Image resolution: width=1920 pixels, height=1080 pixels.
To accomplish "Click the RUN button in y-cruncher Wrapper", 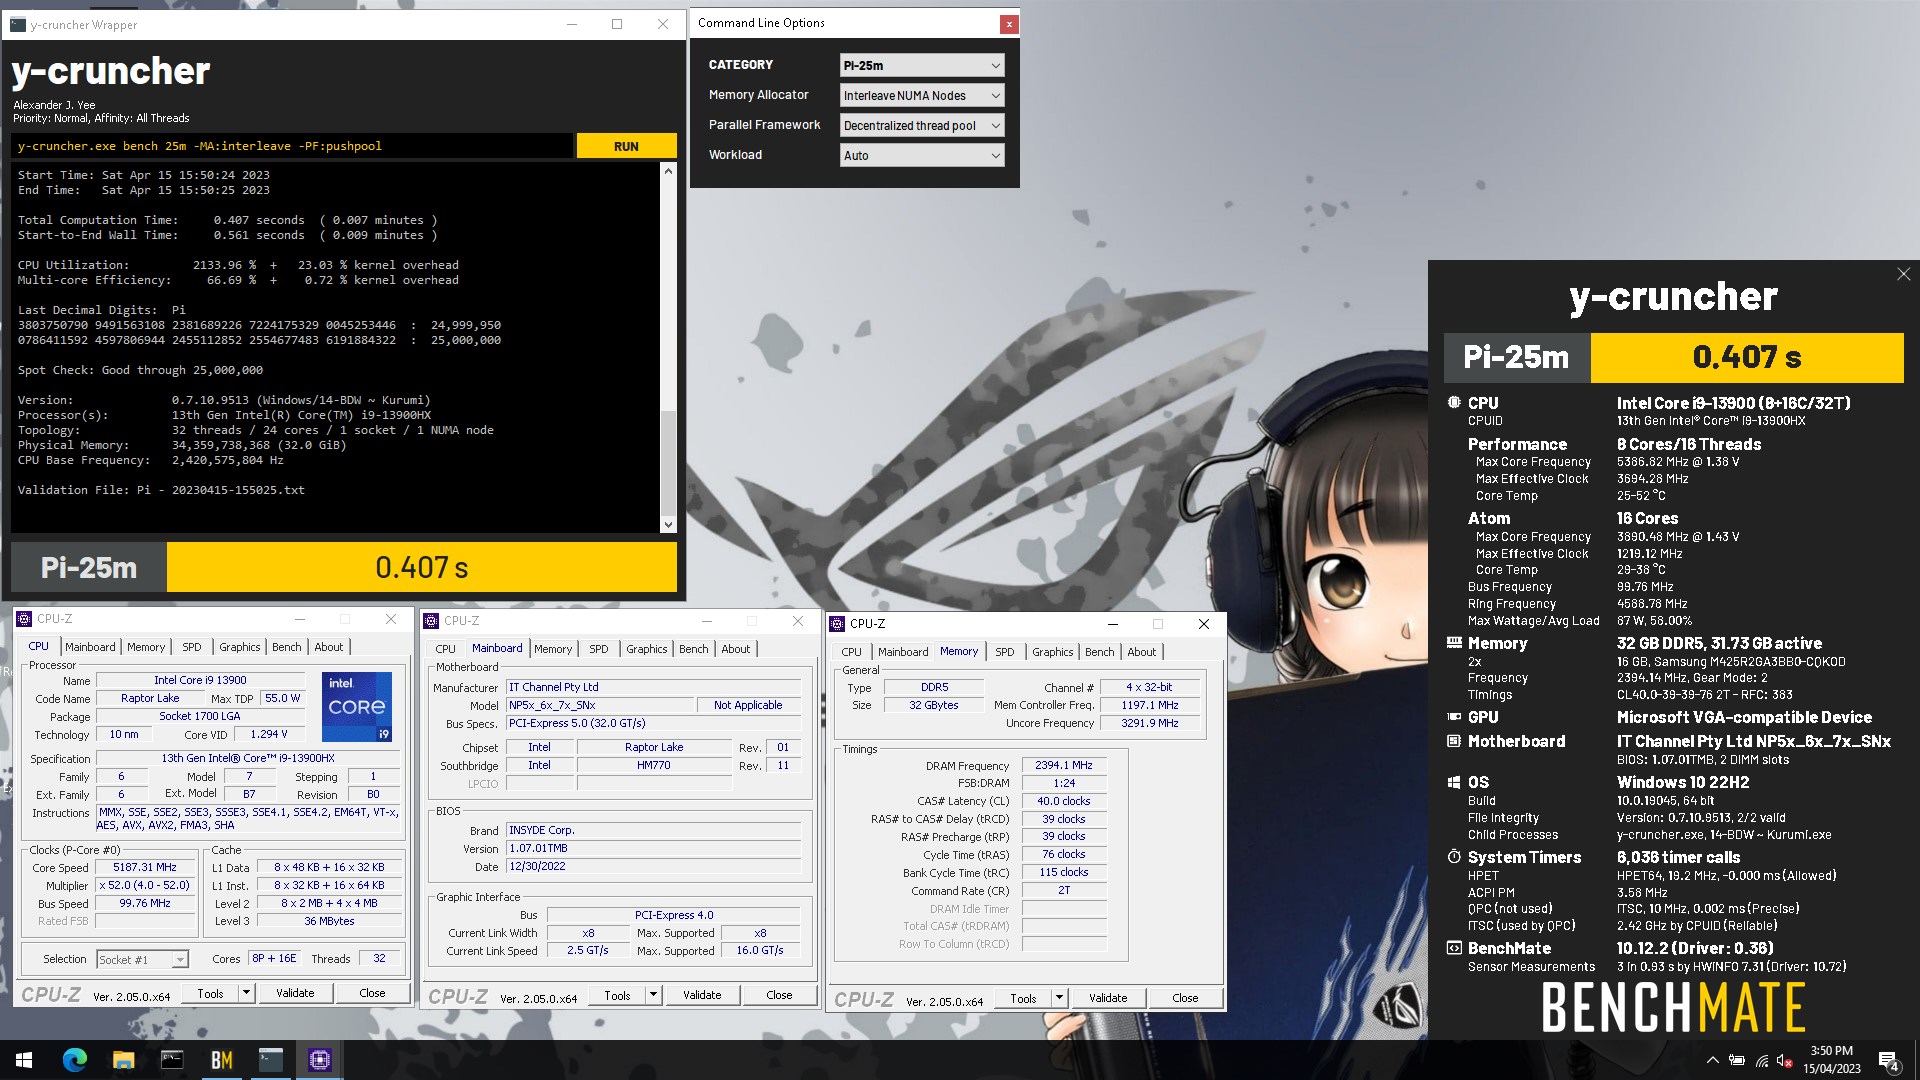I will [626, 146].
